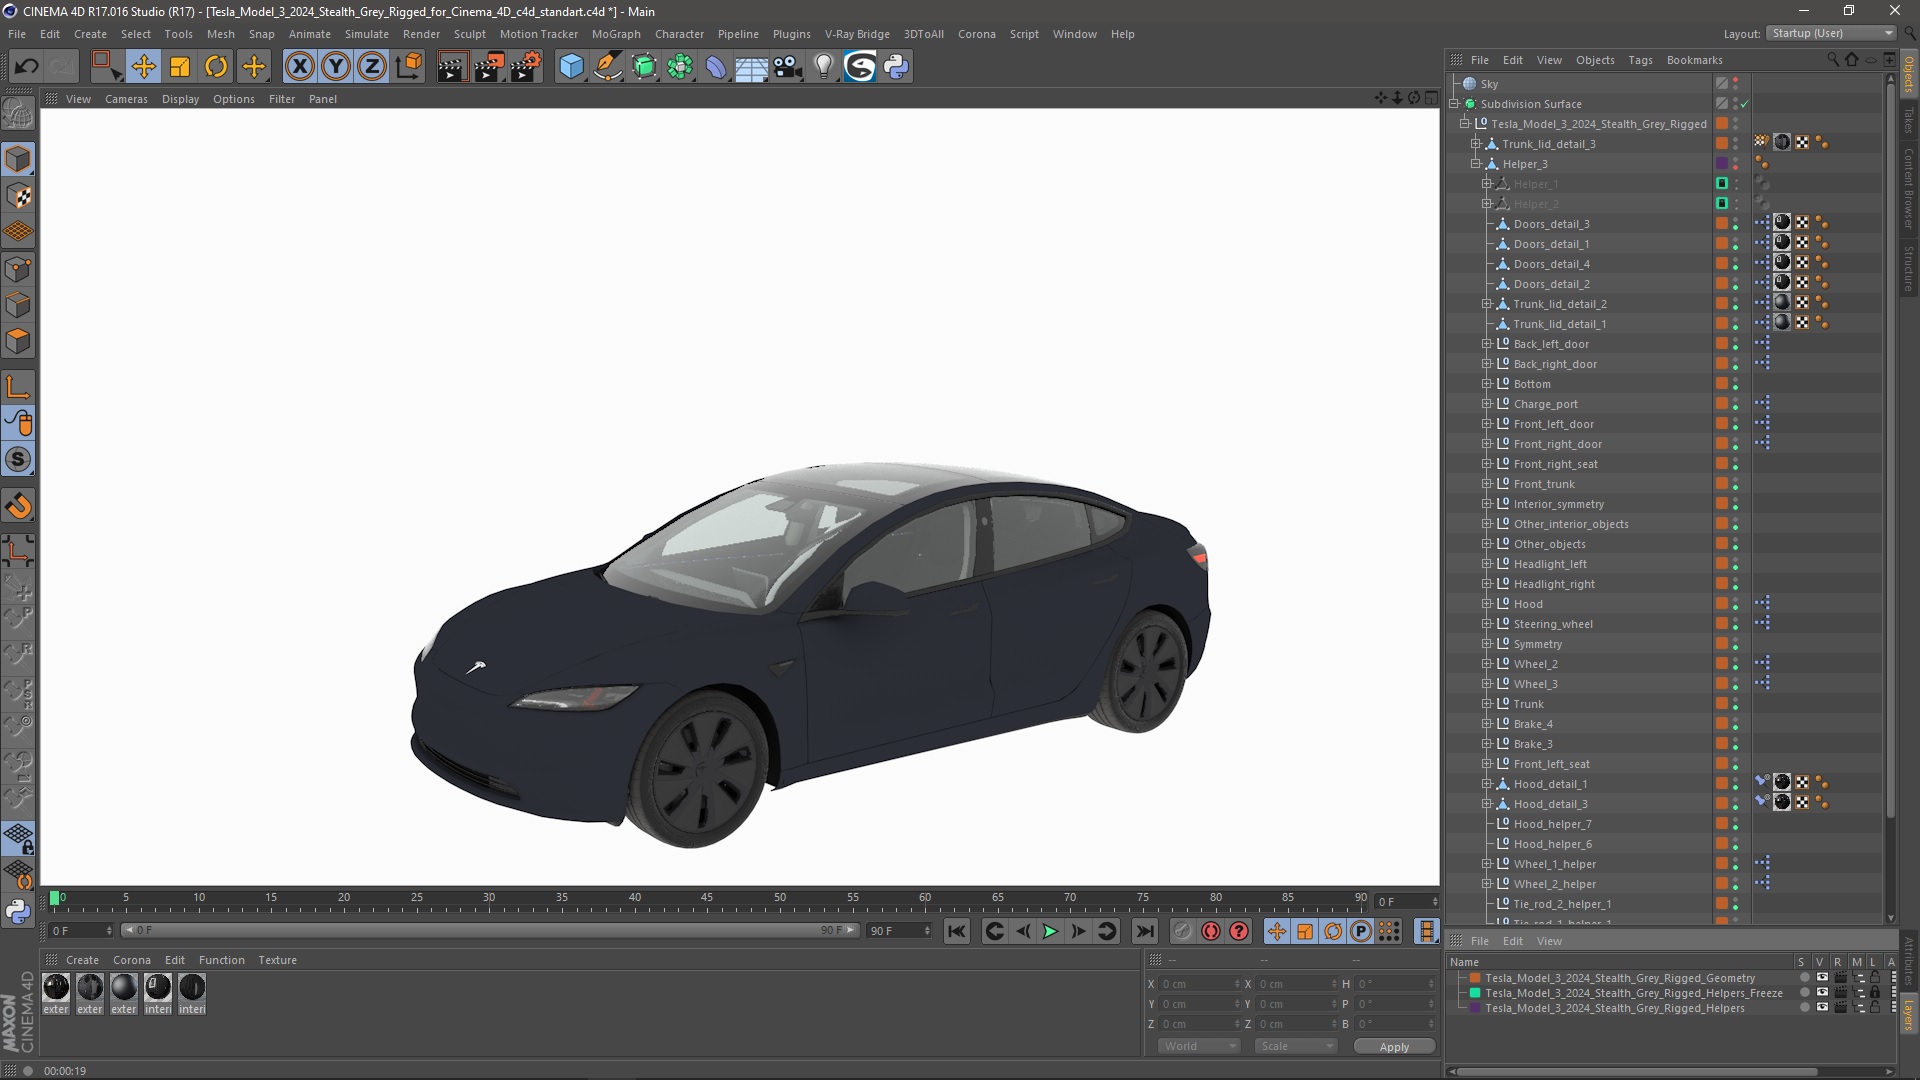Open the Bookmarks menu in Object Manager
1920x1080 pixels.
pos(1694,60)
